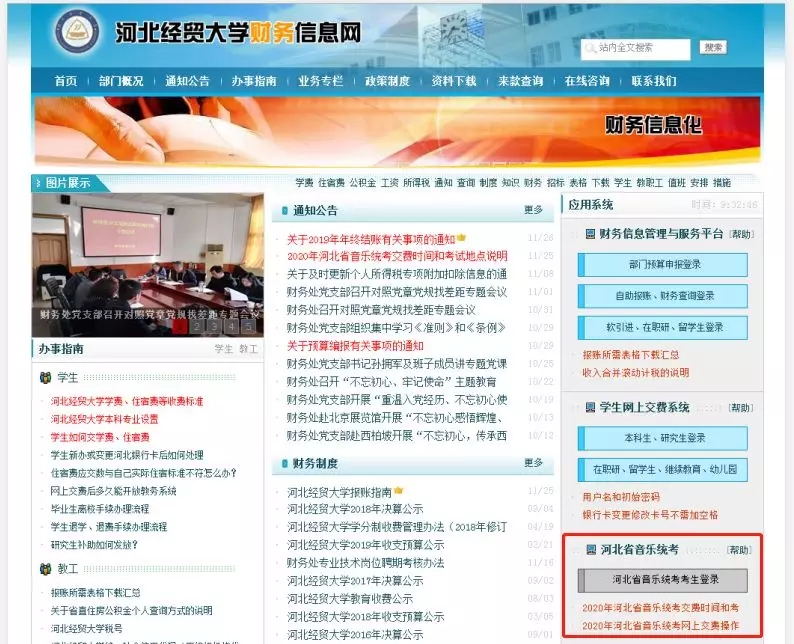Image resolution: width=794 pixels, height=644 pixels.
Task: Click 本科生、研究生登录 button
Action: click(663, 438)
